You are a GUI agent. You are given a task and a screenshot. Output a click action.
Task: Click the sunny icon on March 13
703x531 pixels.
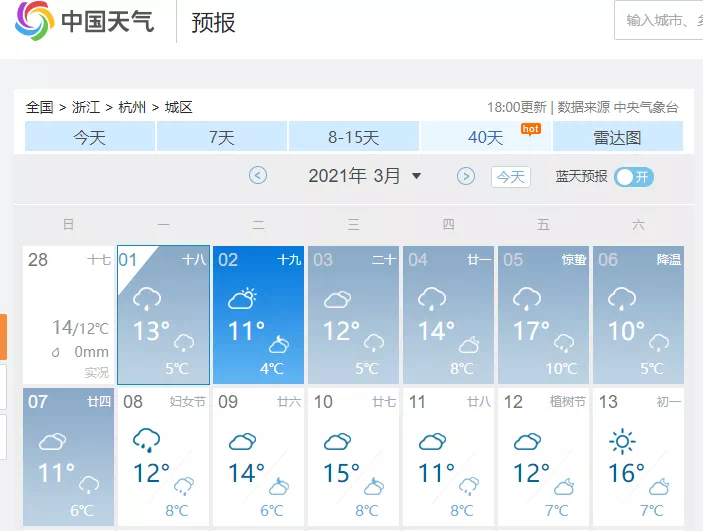click(x=622, y=441)
